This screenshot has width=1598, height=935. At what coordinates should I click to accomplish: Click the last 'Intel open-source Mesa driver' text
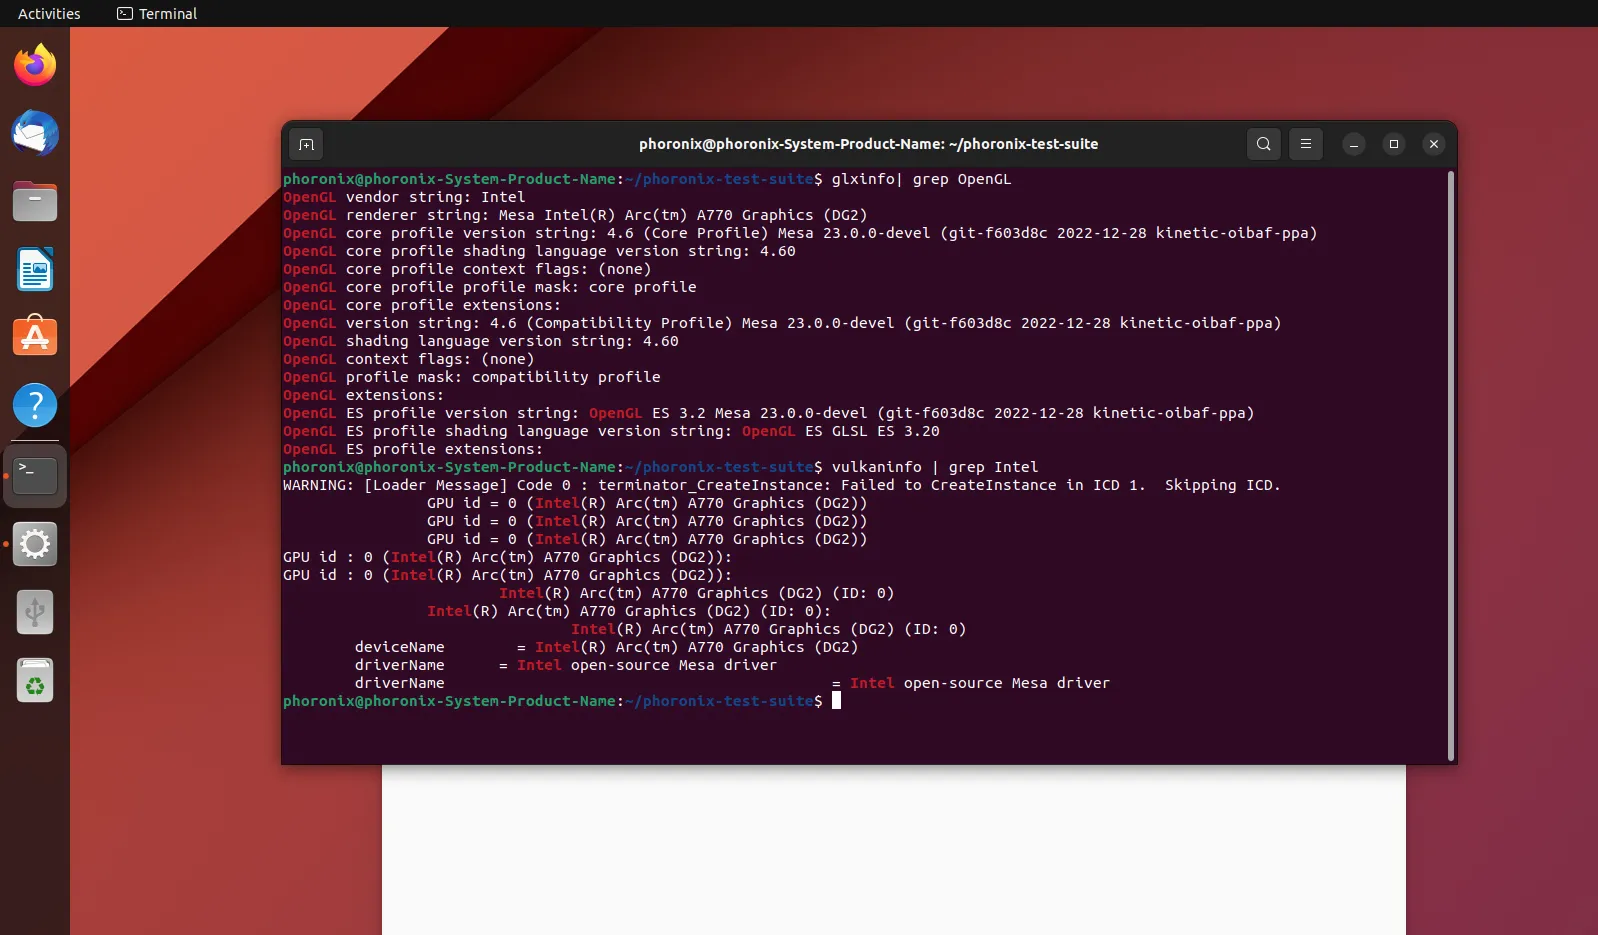(x=980, y=683)
